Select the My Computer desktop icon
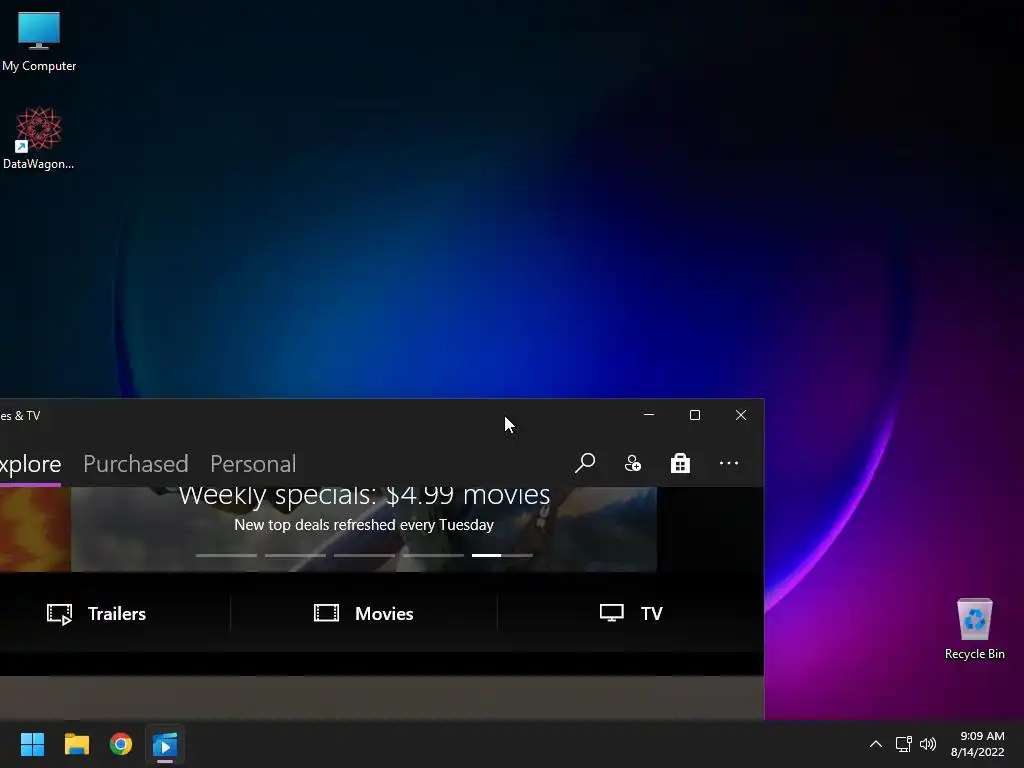The image size is (1024, 768). pyautogui.click(x=39, y=41)
